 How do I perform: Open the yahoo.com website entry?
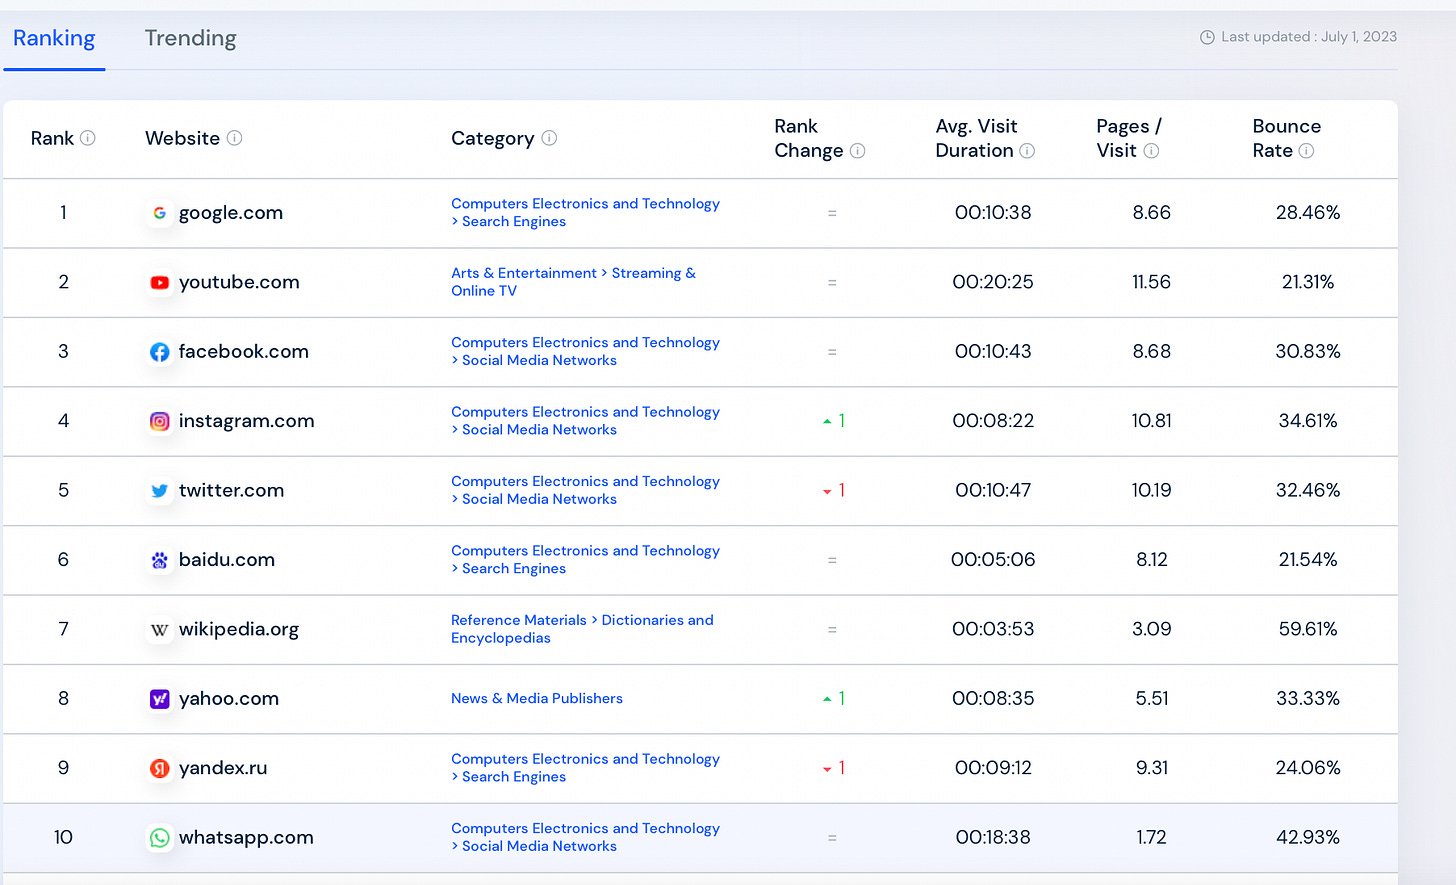coord(228,699)
